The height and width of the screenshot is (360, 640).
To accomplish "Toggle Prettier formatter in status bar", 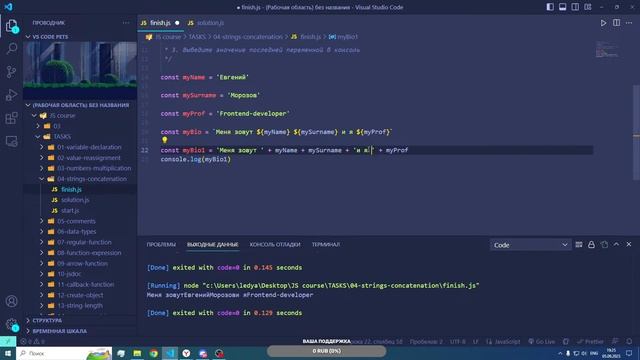I will pyautogui.click(x=590, y=341).
